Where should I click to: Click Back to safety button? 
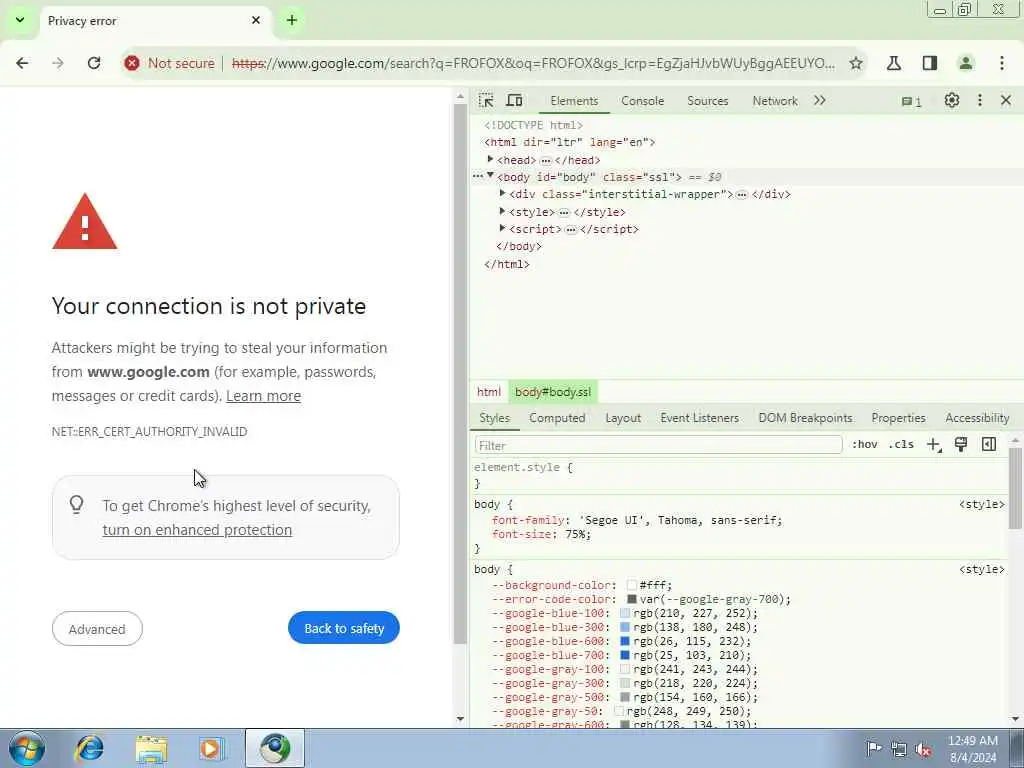coord(344,628)
